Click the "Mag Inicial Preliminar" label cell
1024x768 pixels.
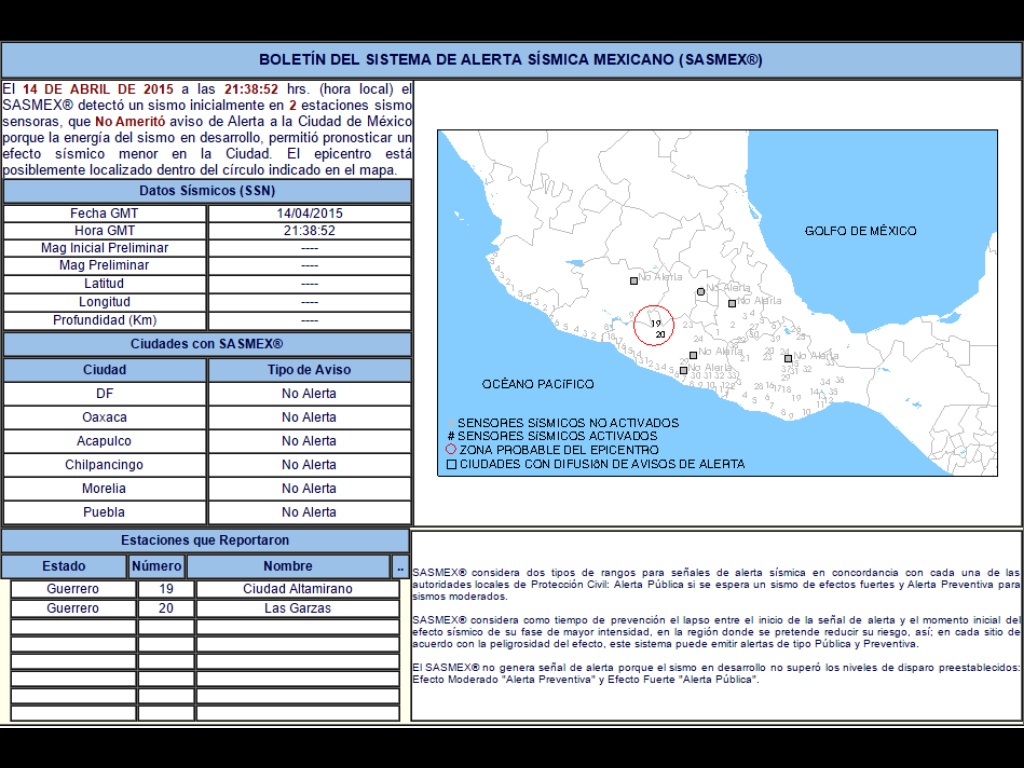(x=104, y=248)
